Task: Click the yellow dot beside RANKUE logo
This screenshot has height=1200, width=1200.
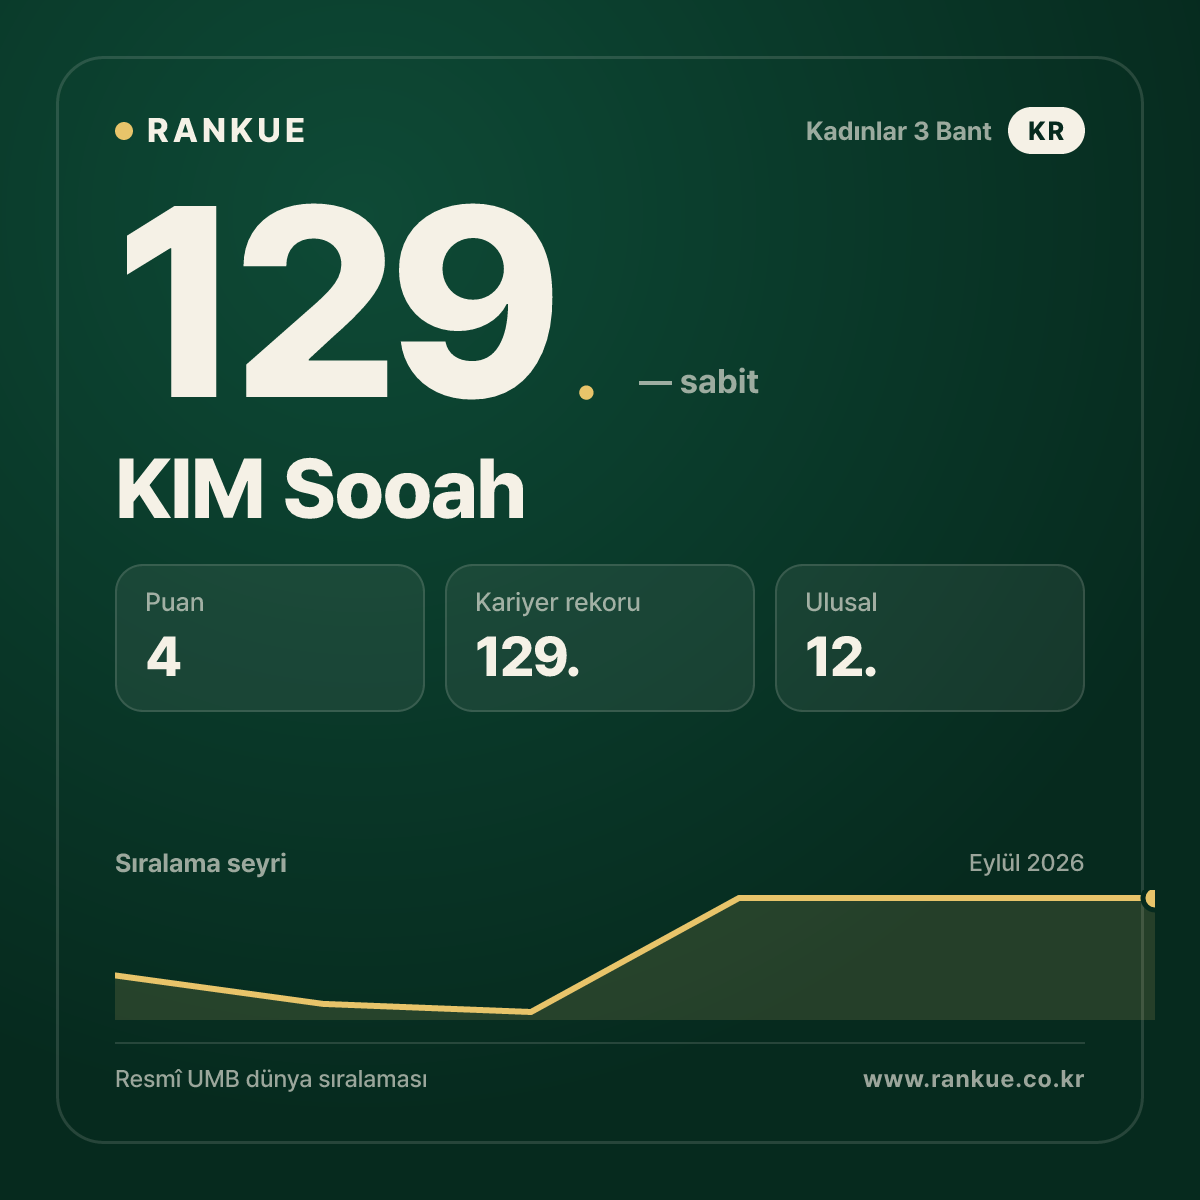Action: tap(124, 131)
